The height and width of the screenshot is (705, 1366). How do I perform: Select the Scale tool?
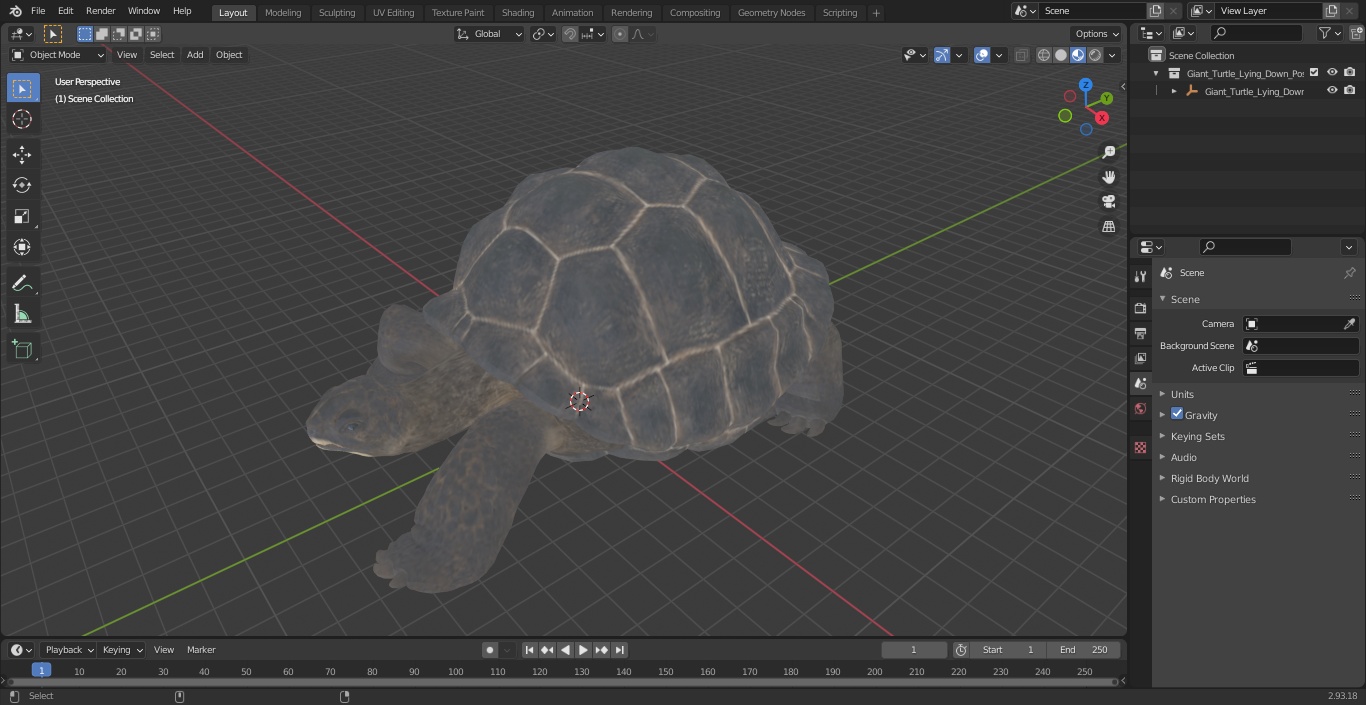tap(22, 216)
